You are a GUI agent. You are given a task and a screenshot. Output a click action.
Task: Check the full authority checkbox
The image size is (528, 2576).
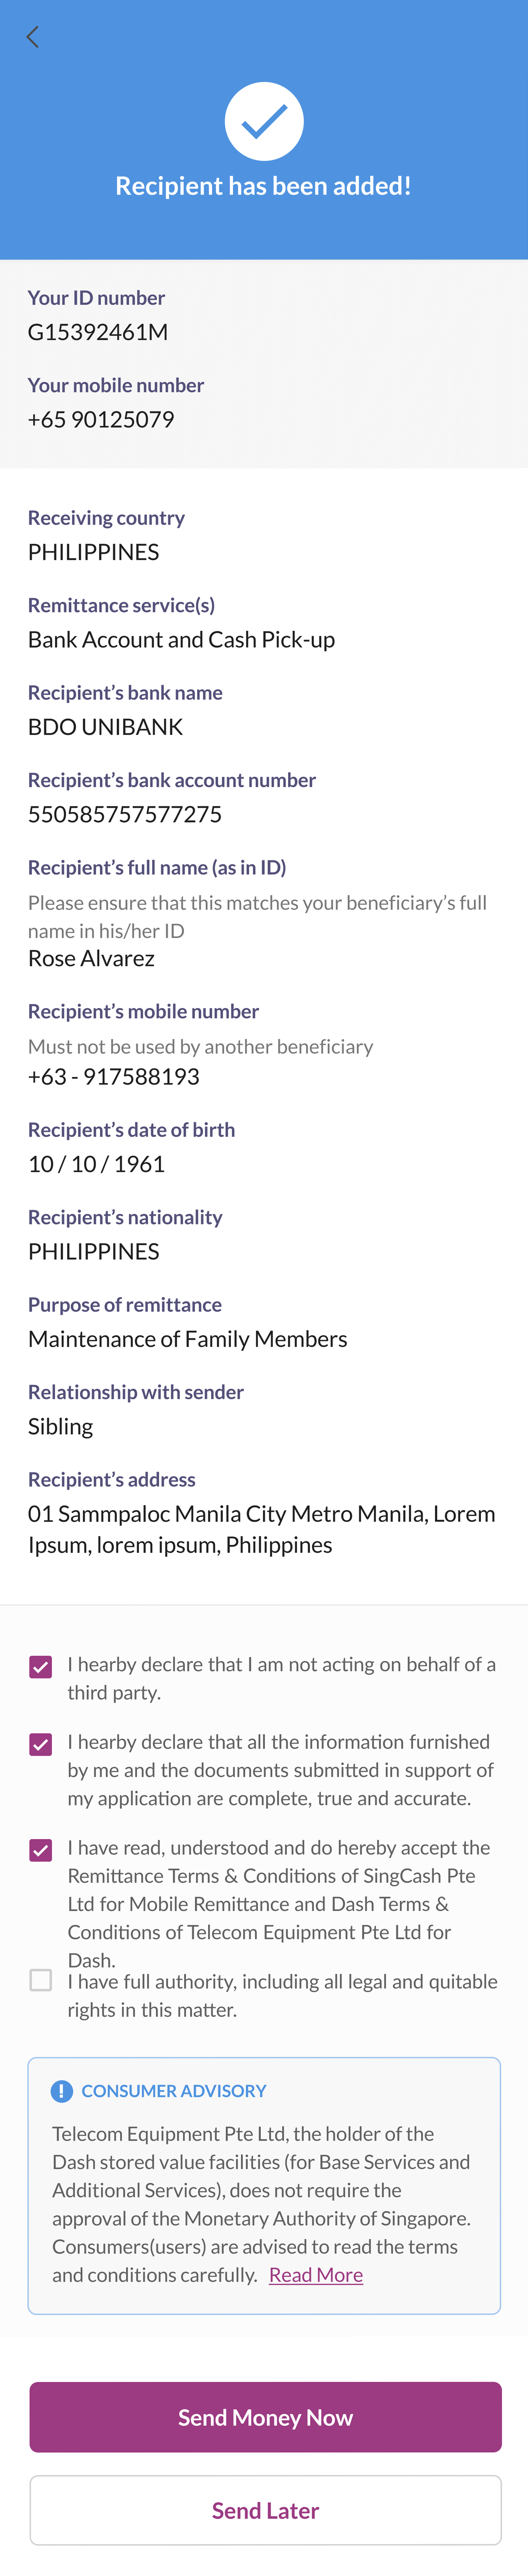pos(41,1980)
